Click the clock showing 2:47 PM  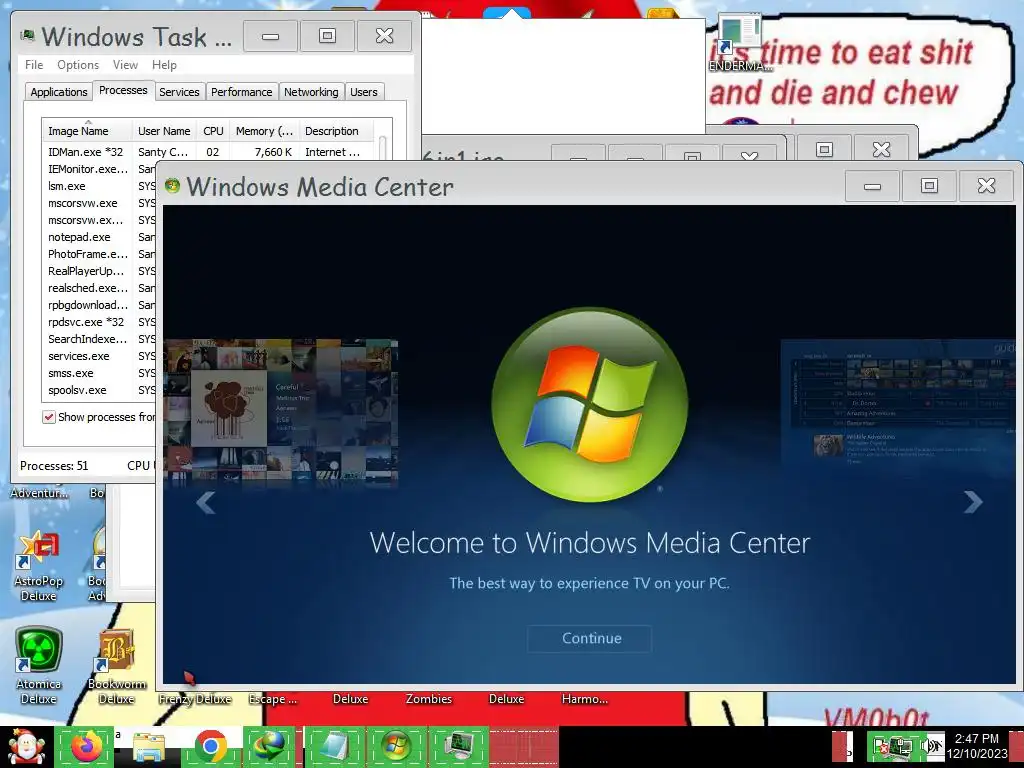tap(976, 746)
